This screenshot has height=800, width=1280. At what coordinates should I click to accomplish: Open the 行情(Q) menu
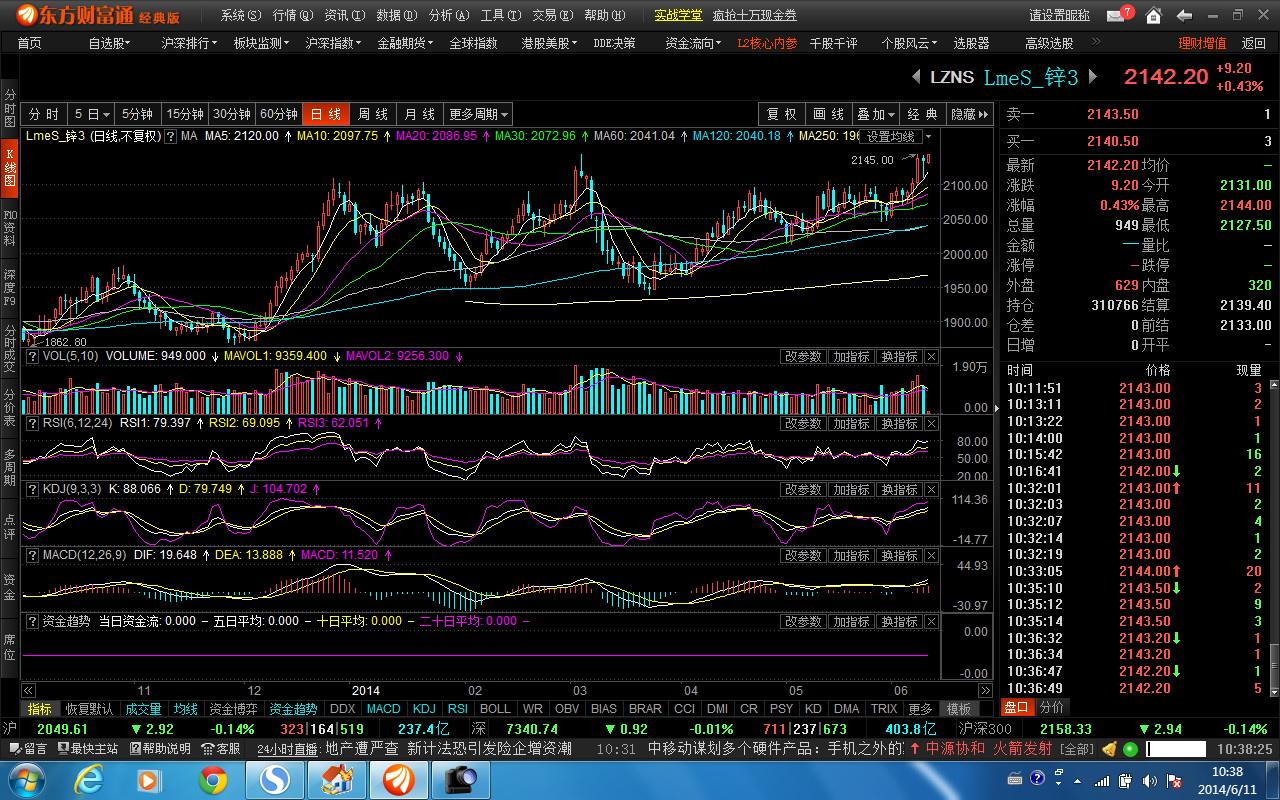(x=293, y=16)
